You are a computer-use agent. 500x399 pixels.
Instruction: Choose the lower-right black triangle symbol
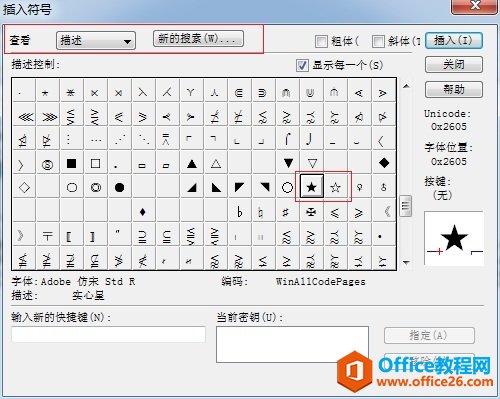click(192, 187)
